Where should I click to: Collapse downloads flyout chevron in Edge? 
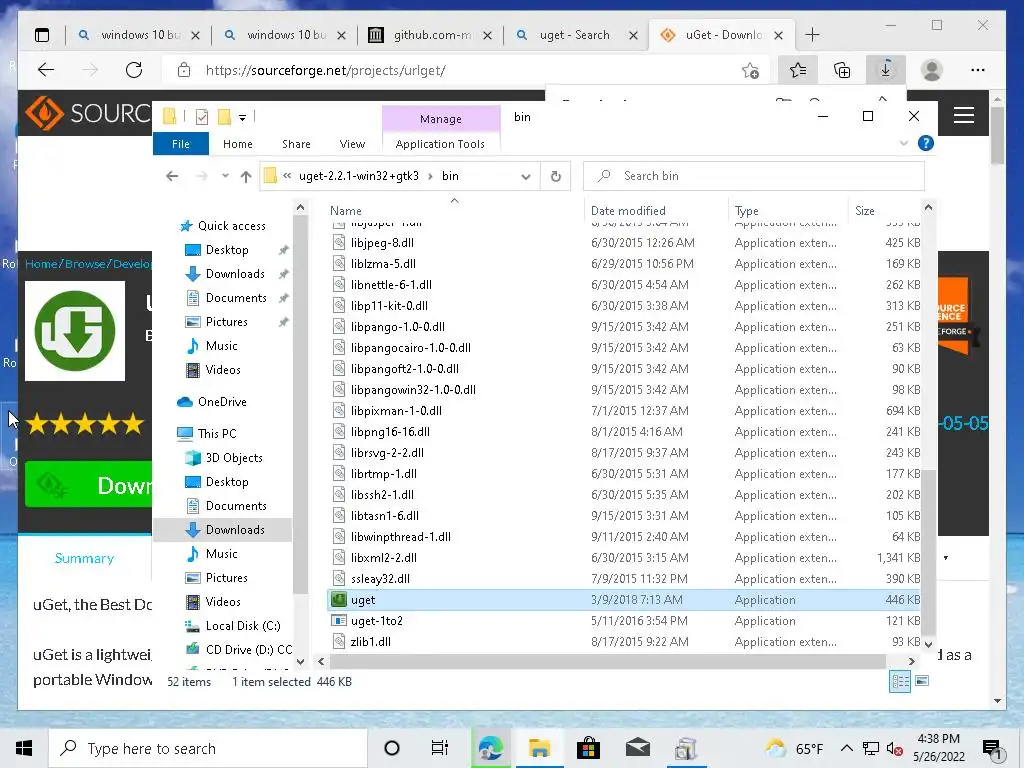point(882,99)
